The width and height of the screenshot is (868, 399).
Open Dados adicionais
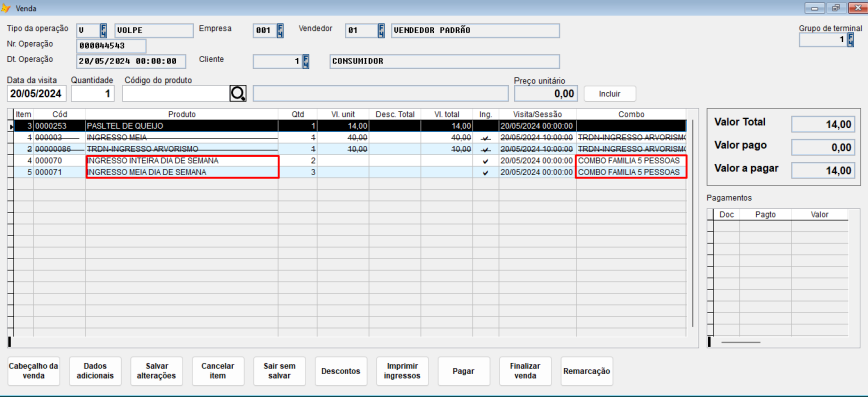pyautogui.click(x=95, y=371)
